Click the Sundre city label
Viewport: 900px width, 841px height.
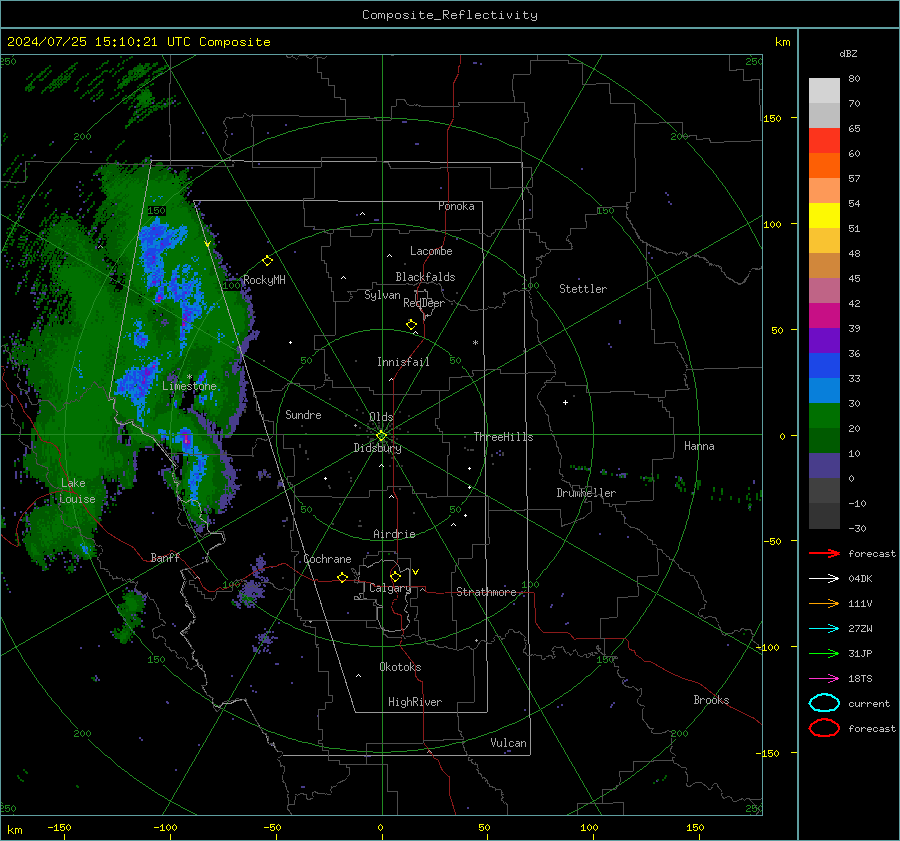(x=303, y=414)
